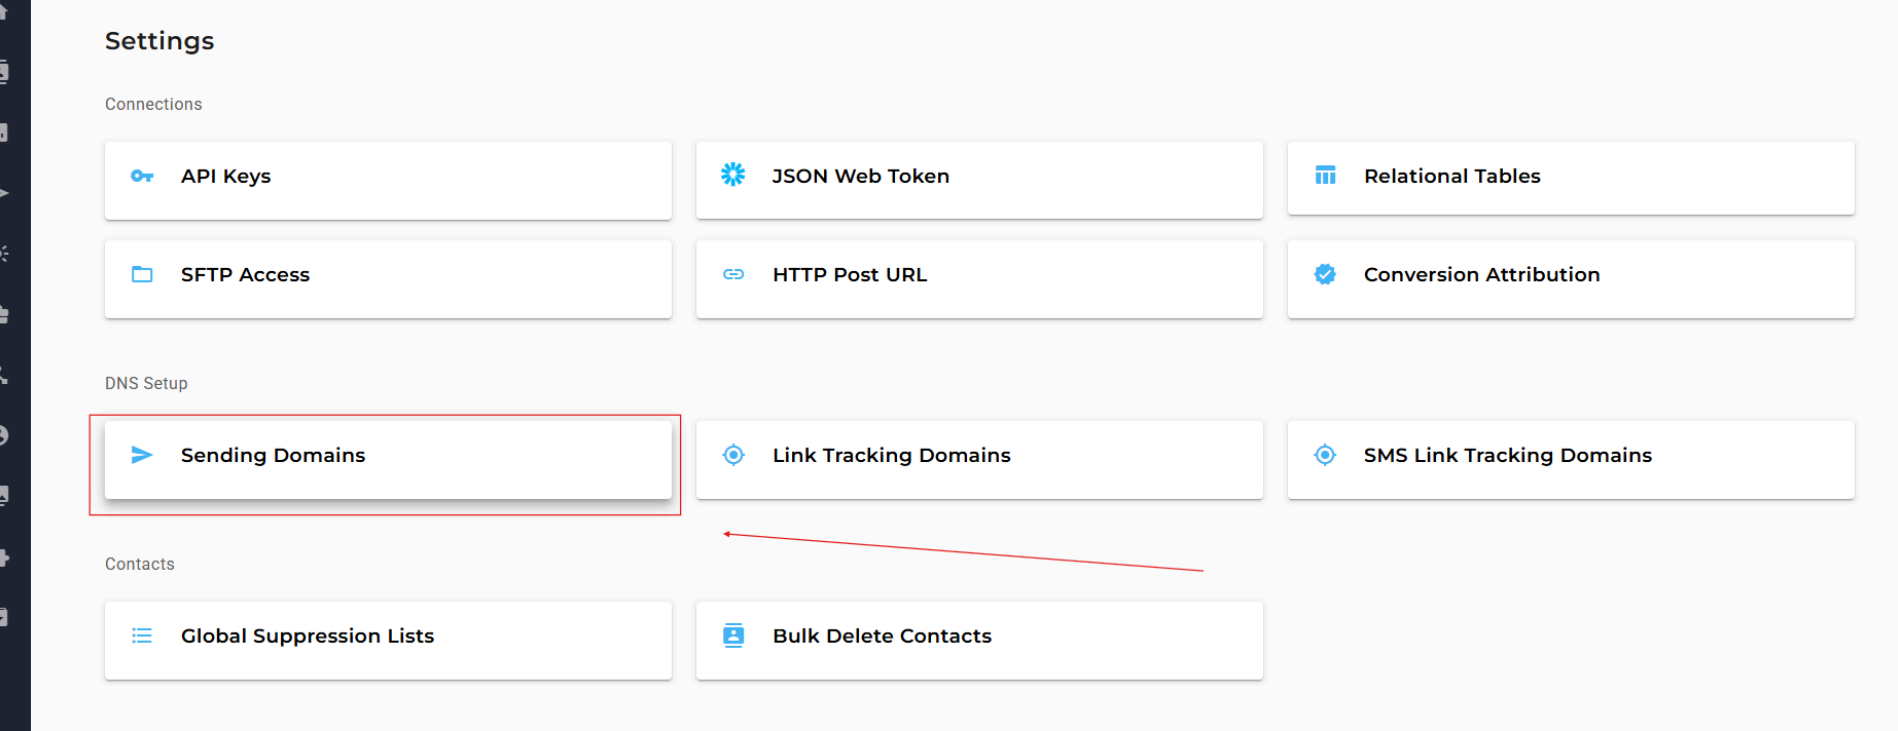Go to Global Suppression Lists
1898x731 pixels.
[x=388, y=640]
